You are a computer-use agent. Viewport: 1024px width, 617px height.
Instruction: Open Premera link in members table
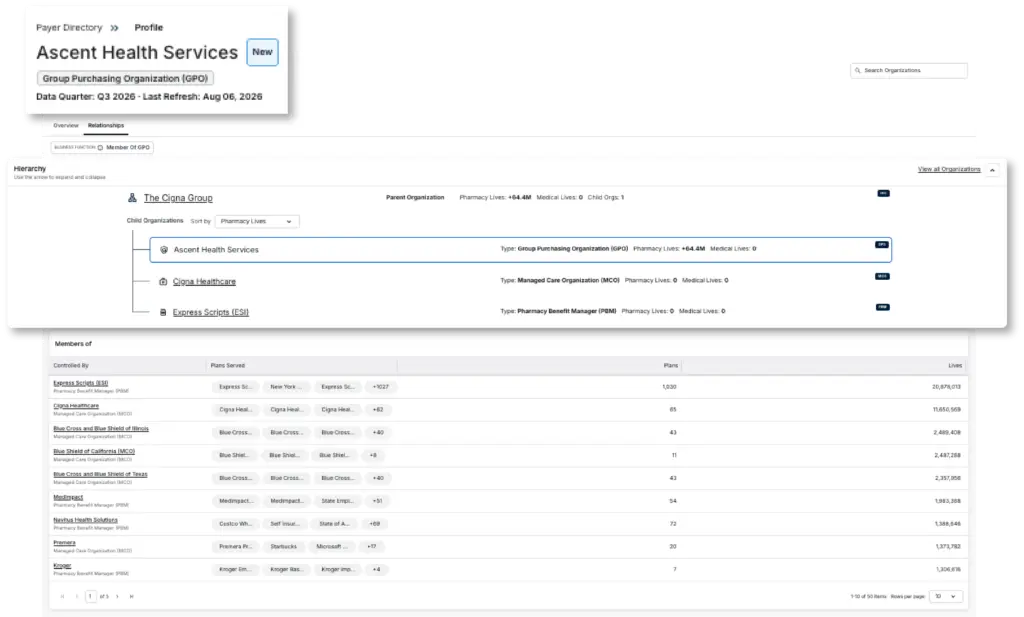[x=64, y=543]
